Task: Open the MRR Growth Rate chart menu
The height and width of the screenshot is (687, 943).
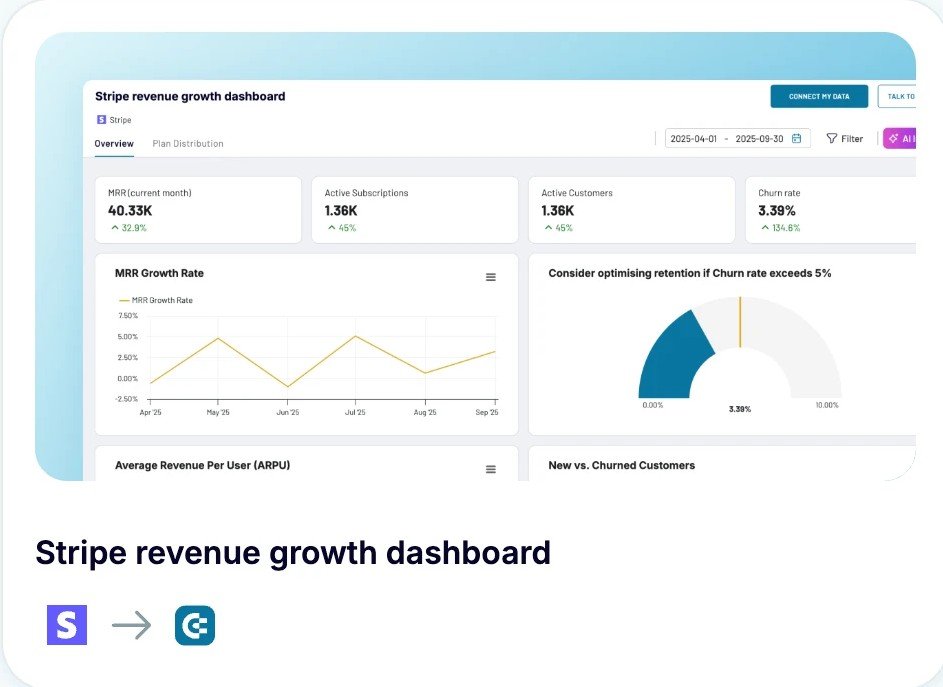Action: (x=490, y=277)
